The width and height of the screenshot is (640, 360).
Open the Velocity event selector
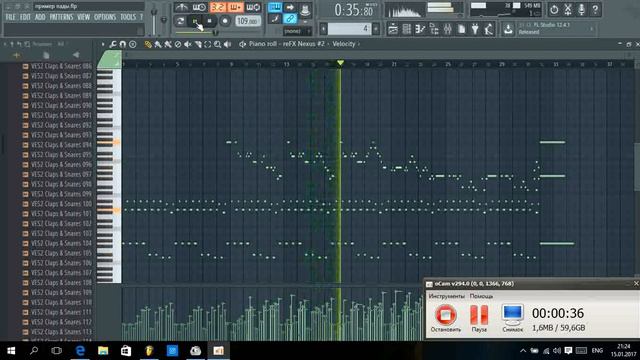(344, 44)
